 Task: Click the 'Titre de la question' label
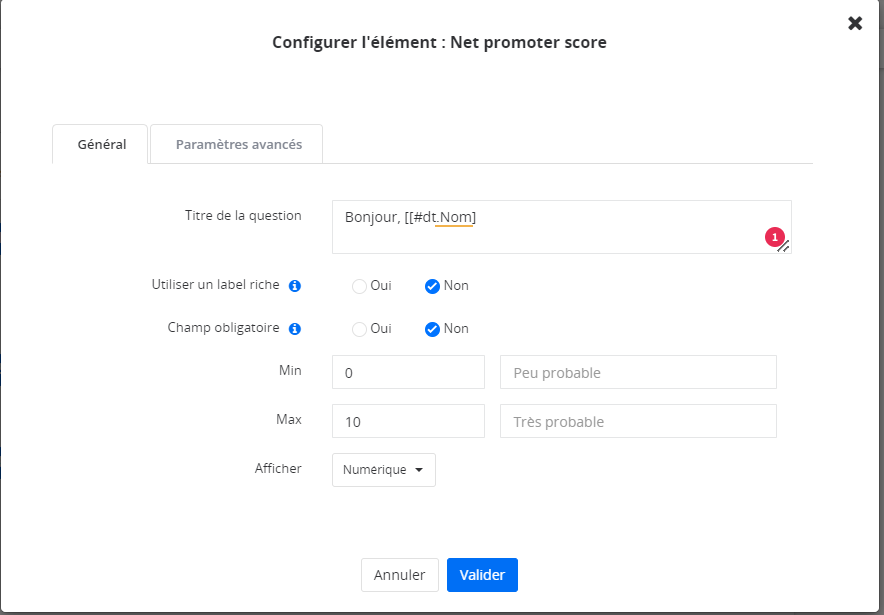point(243,216)
